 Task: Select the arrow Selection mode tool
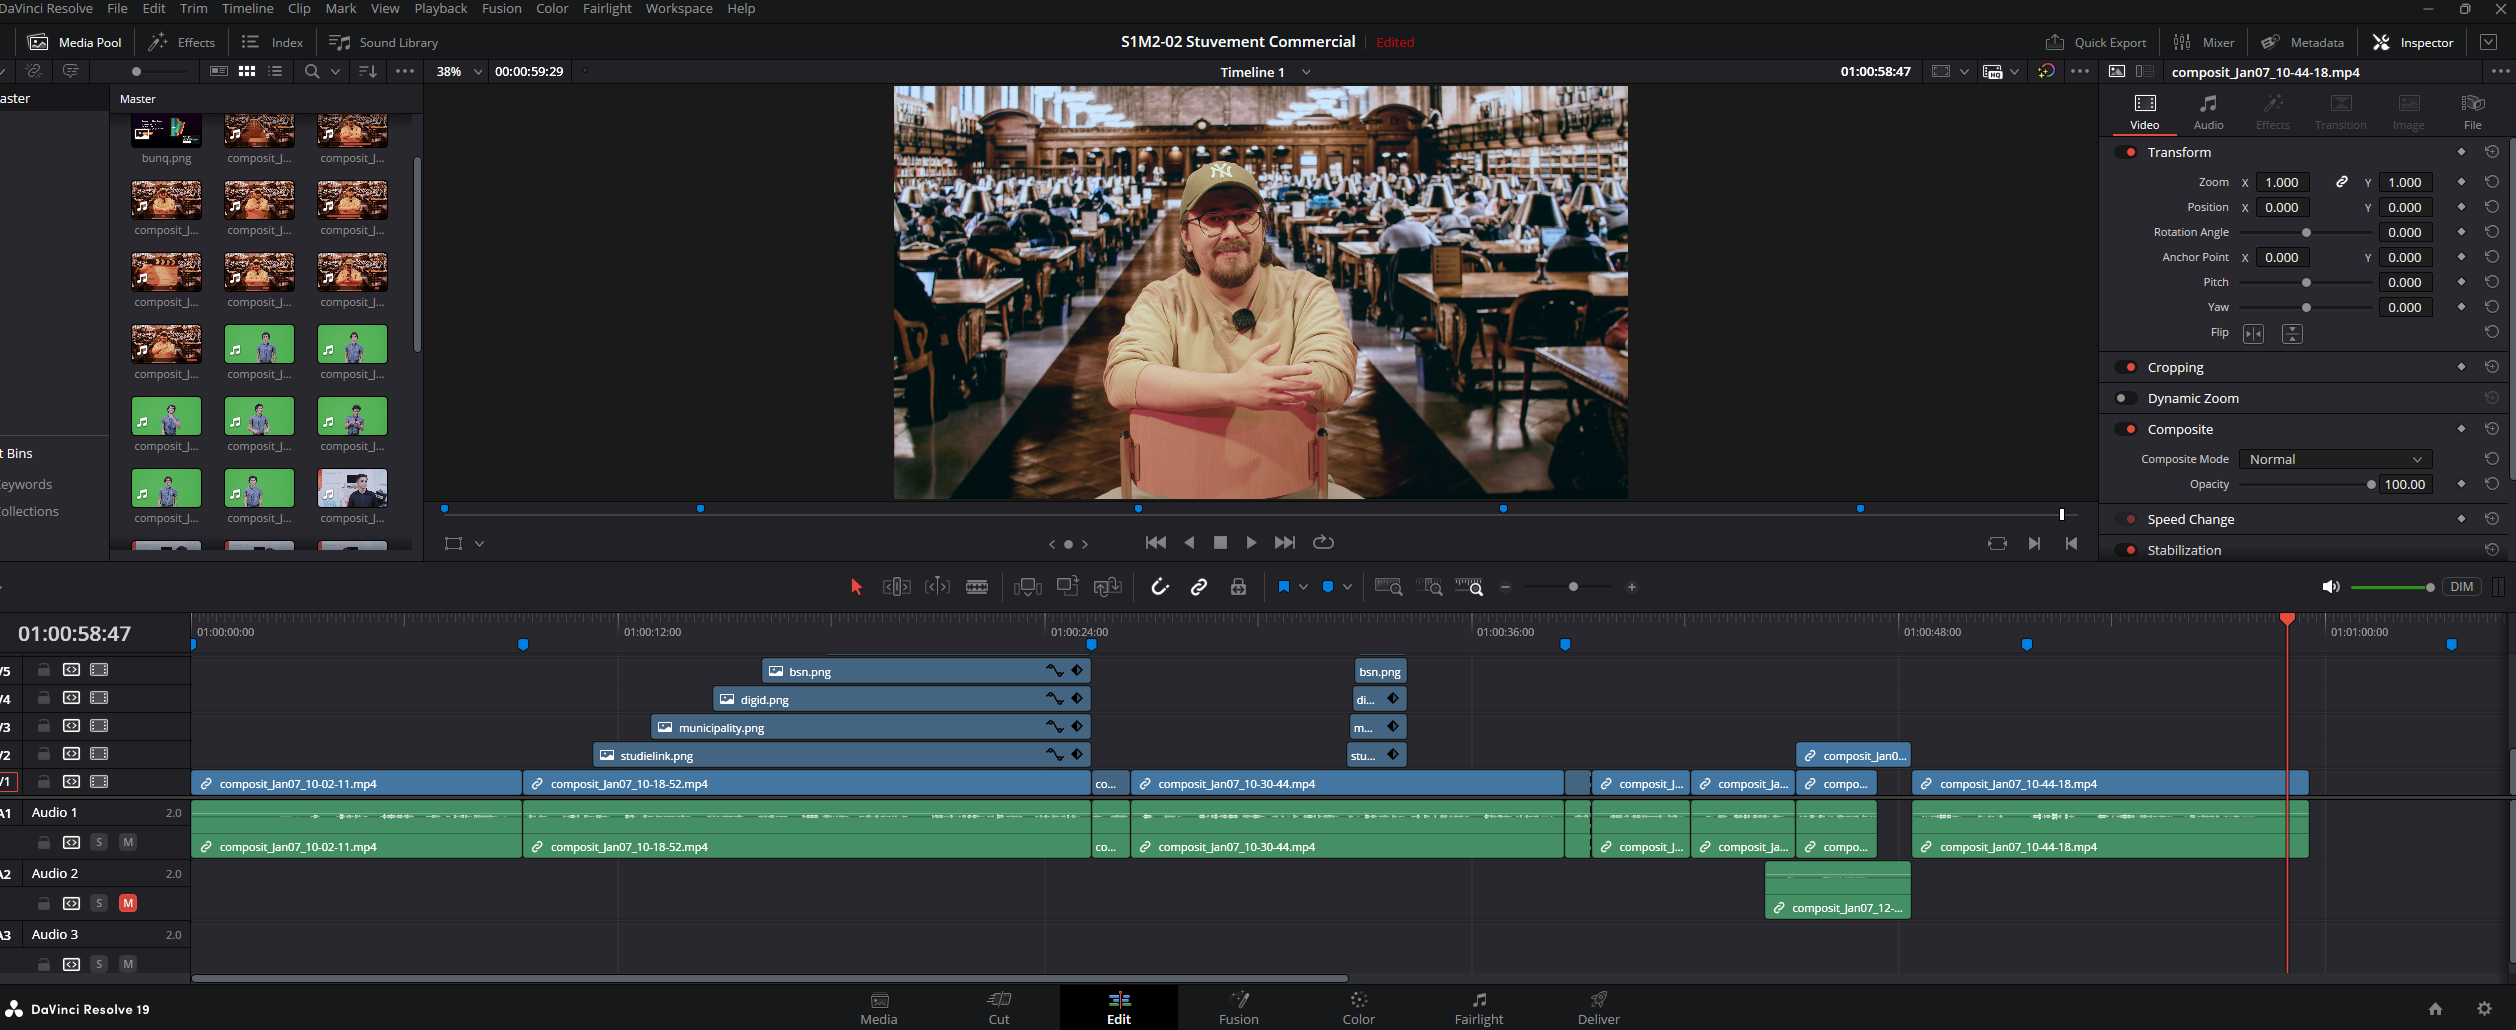856,587
